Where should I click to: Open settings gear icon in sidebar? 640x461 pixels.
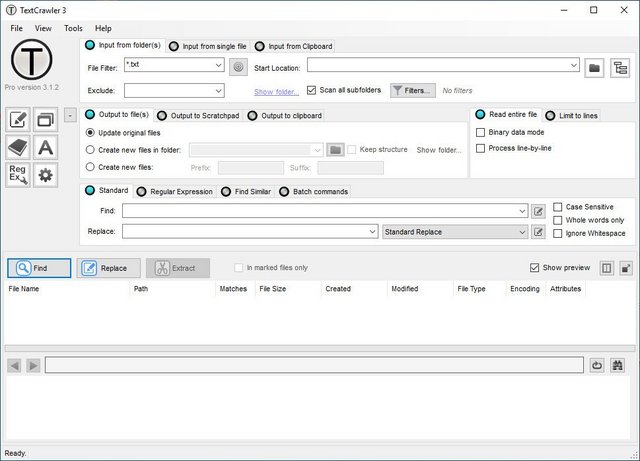tap(45, 175)
